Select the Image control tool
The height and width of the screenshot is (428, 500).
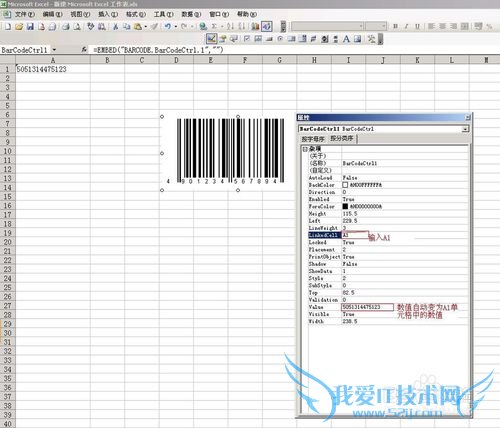click(357, 39)
